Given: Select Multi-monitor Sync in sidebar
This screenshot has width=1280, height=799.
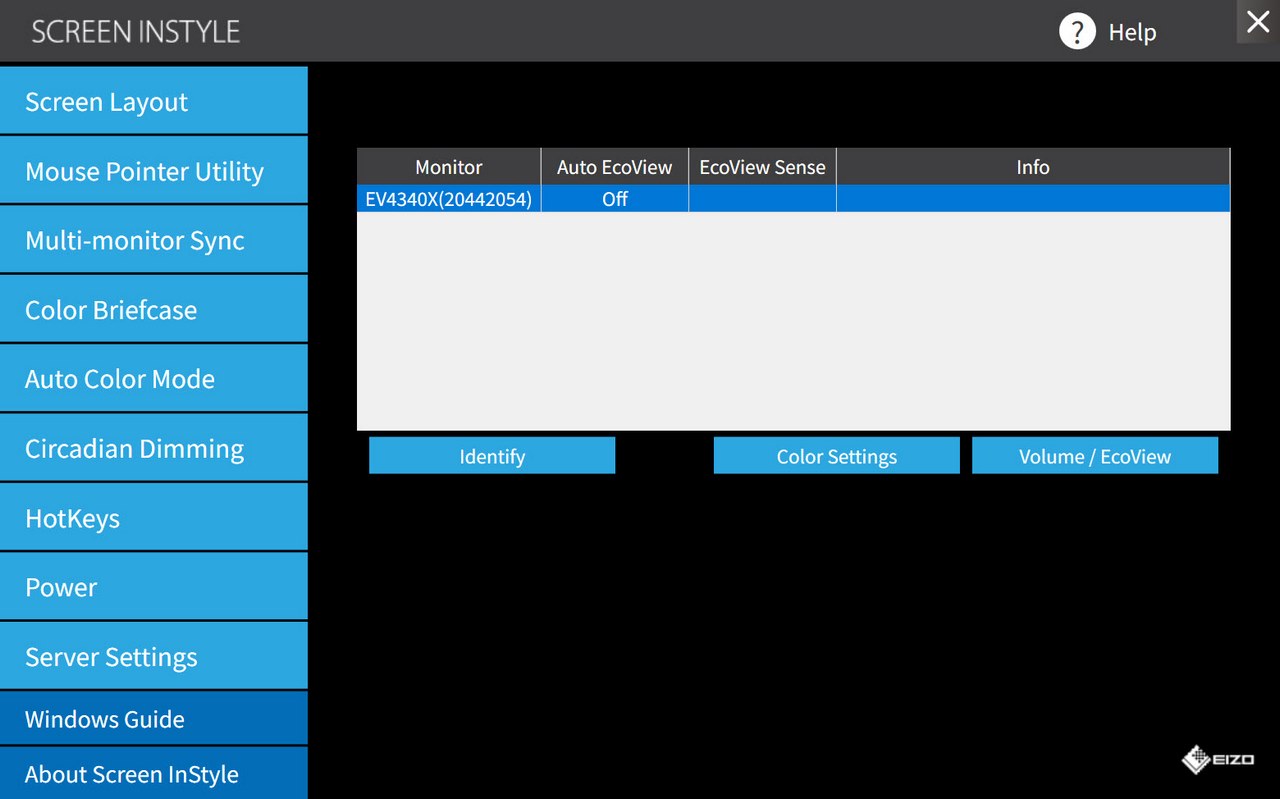Looking at the screenshot, I should tap(154, 240).
